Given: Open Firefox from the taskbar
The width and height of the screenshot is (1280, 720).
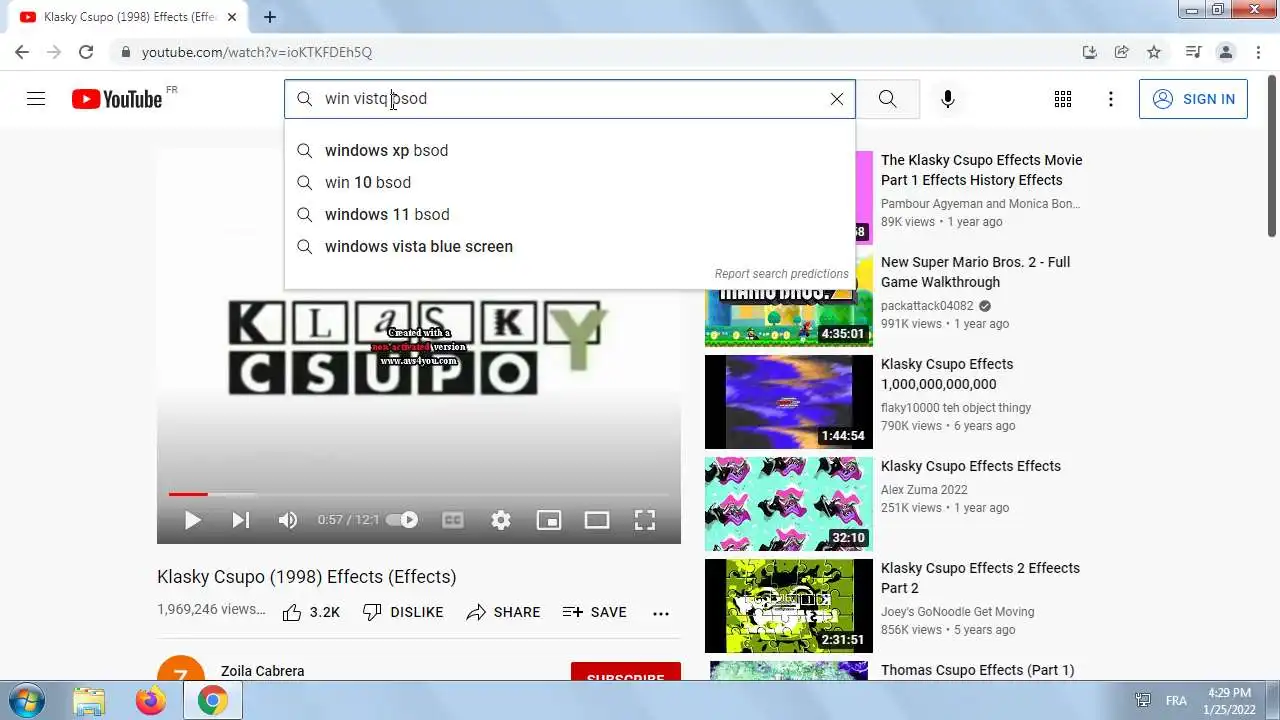Looking at the screenshot, I should pyautogui.click(x=151, y=700).
